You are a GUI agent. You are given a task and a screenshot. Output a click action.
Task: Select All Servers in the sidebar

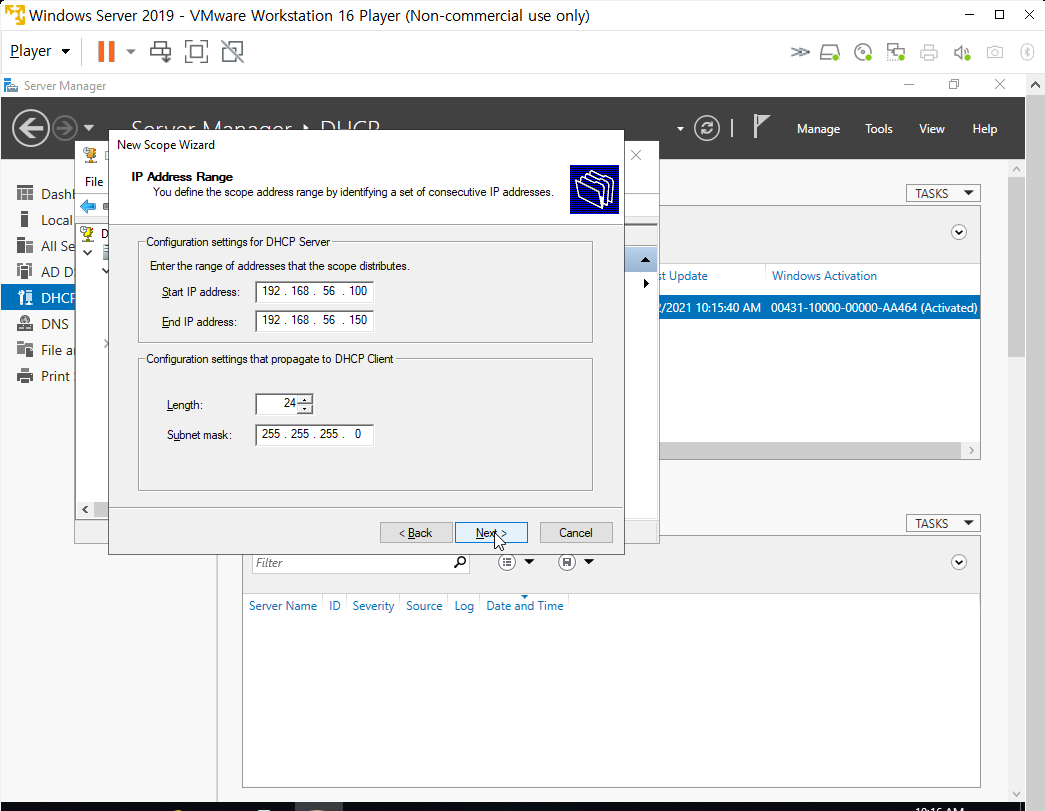pyautogui.click(x=44, y=246)
